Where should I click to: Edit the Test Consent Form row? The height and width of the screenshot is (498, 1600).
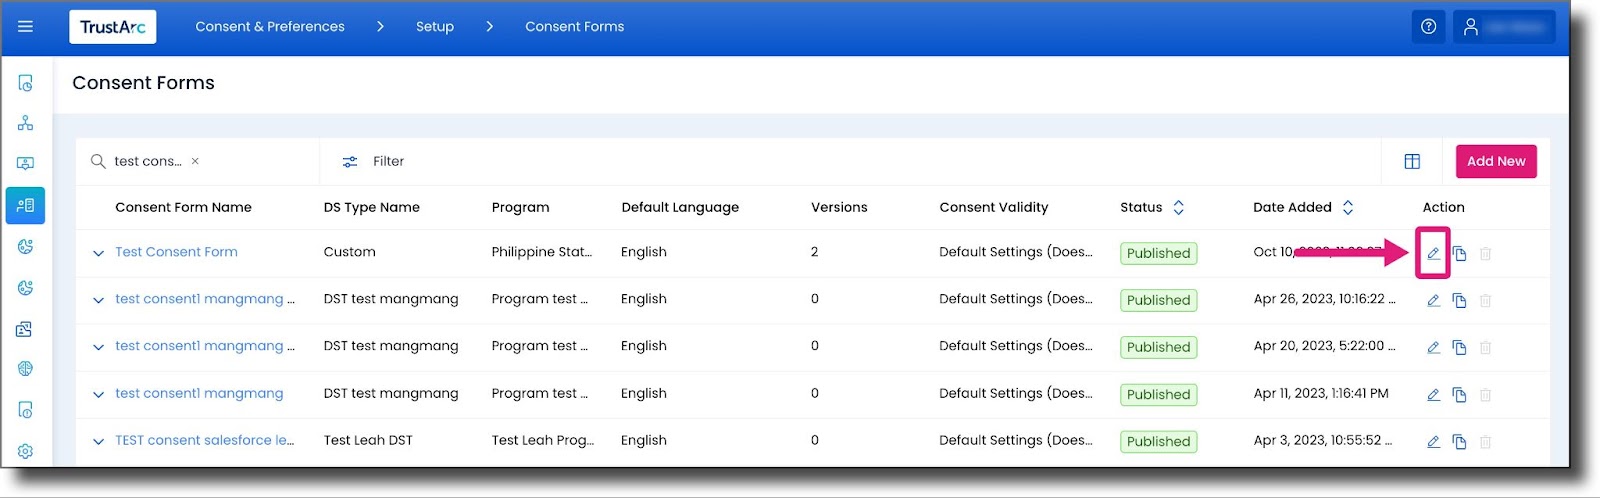click(1433, 253)
